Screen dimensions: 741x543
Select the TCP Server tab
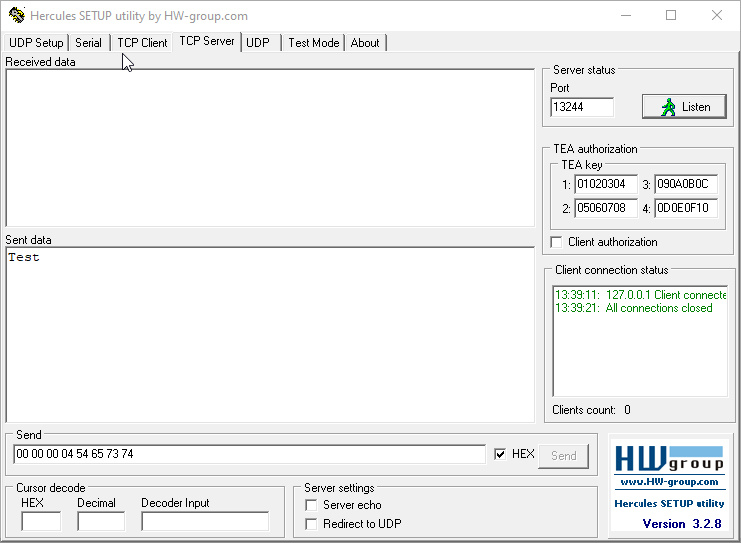pyautogui.click(x=207, y=42)
